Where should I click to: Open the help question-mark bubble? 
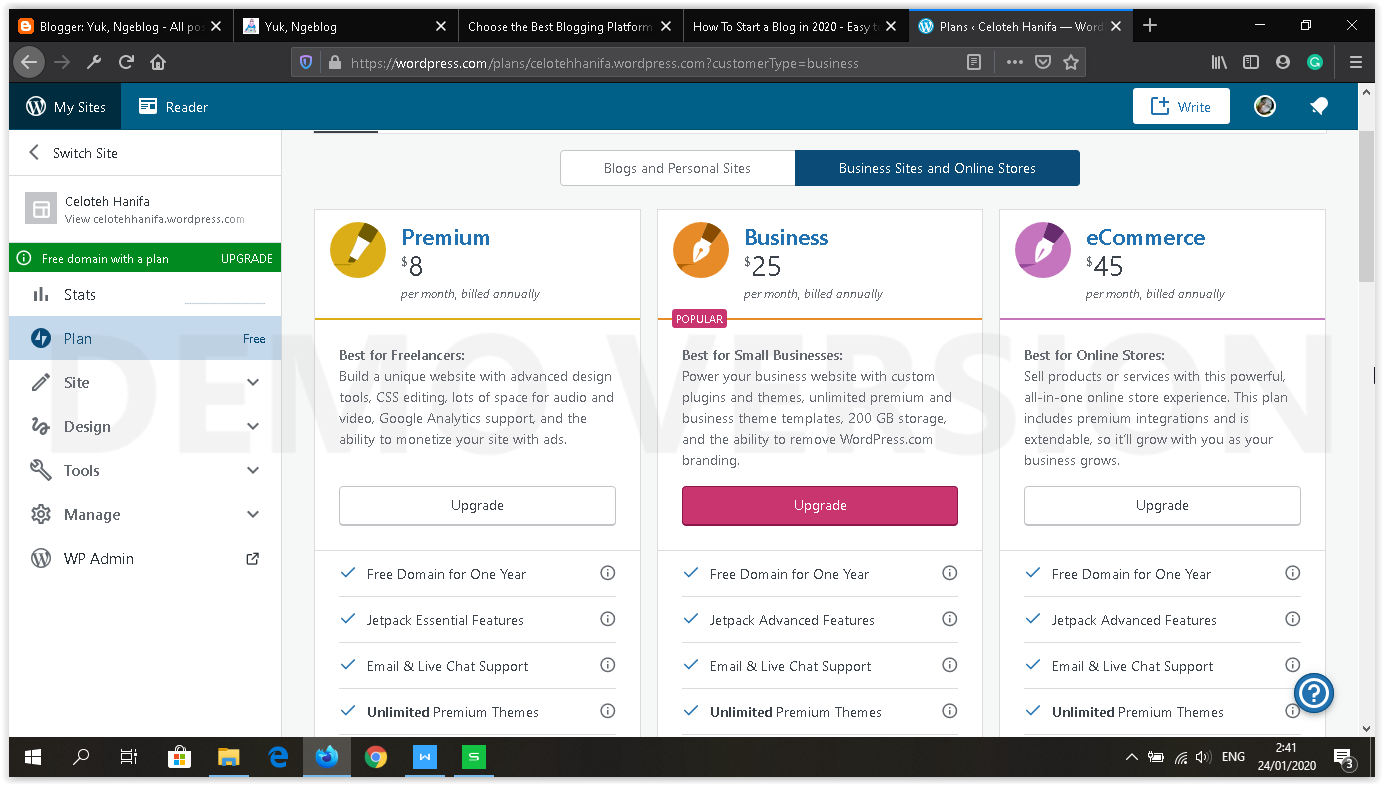click(1314, 693)
